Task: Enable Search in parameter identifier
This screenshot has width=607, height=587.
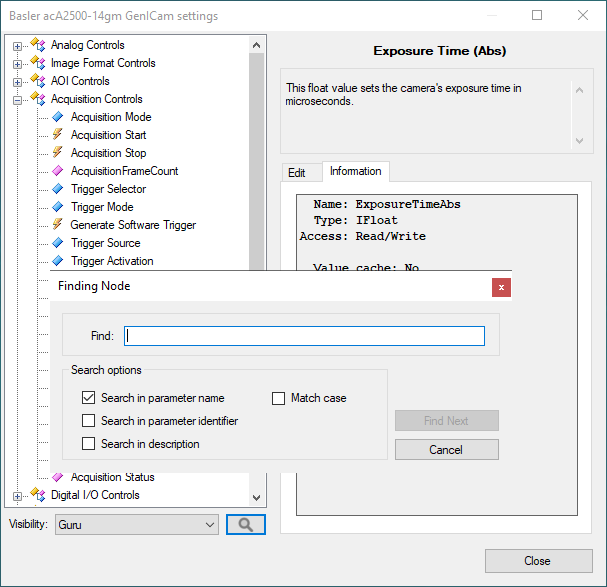Action: coord(89,421)
